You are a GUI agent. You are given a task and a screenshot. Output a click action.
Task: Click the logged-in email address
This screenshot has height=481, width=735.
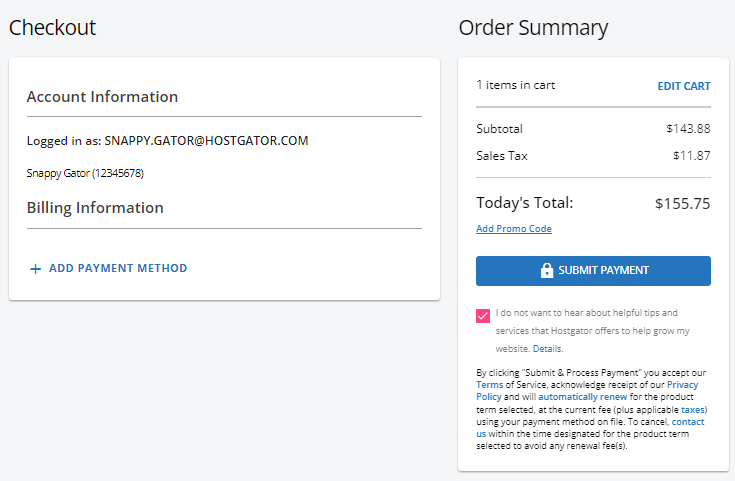coord(206,141)
